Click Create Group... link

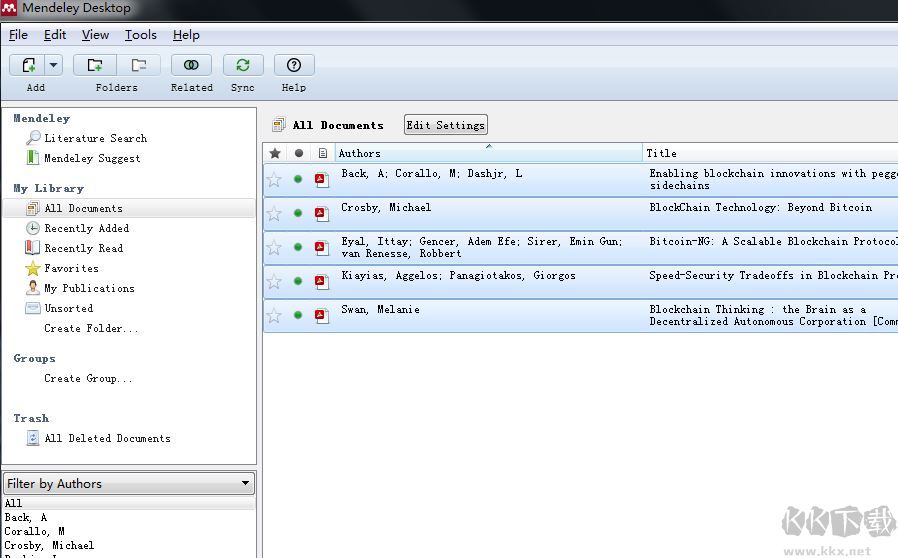point(88,378)
